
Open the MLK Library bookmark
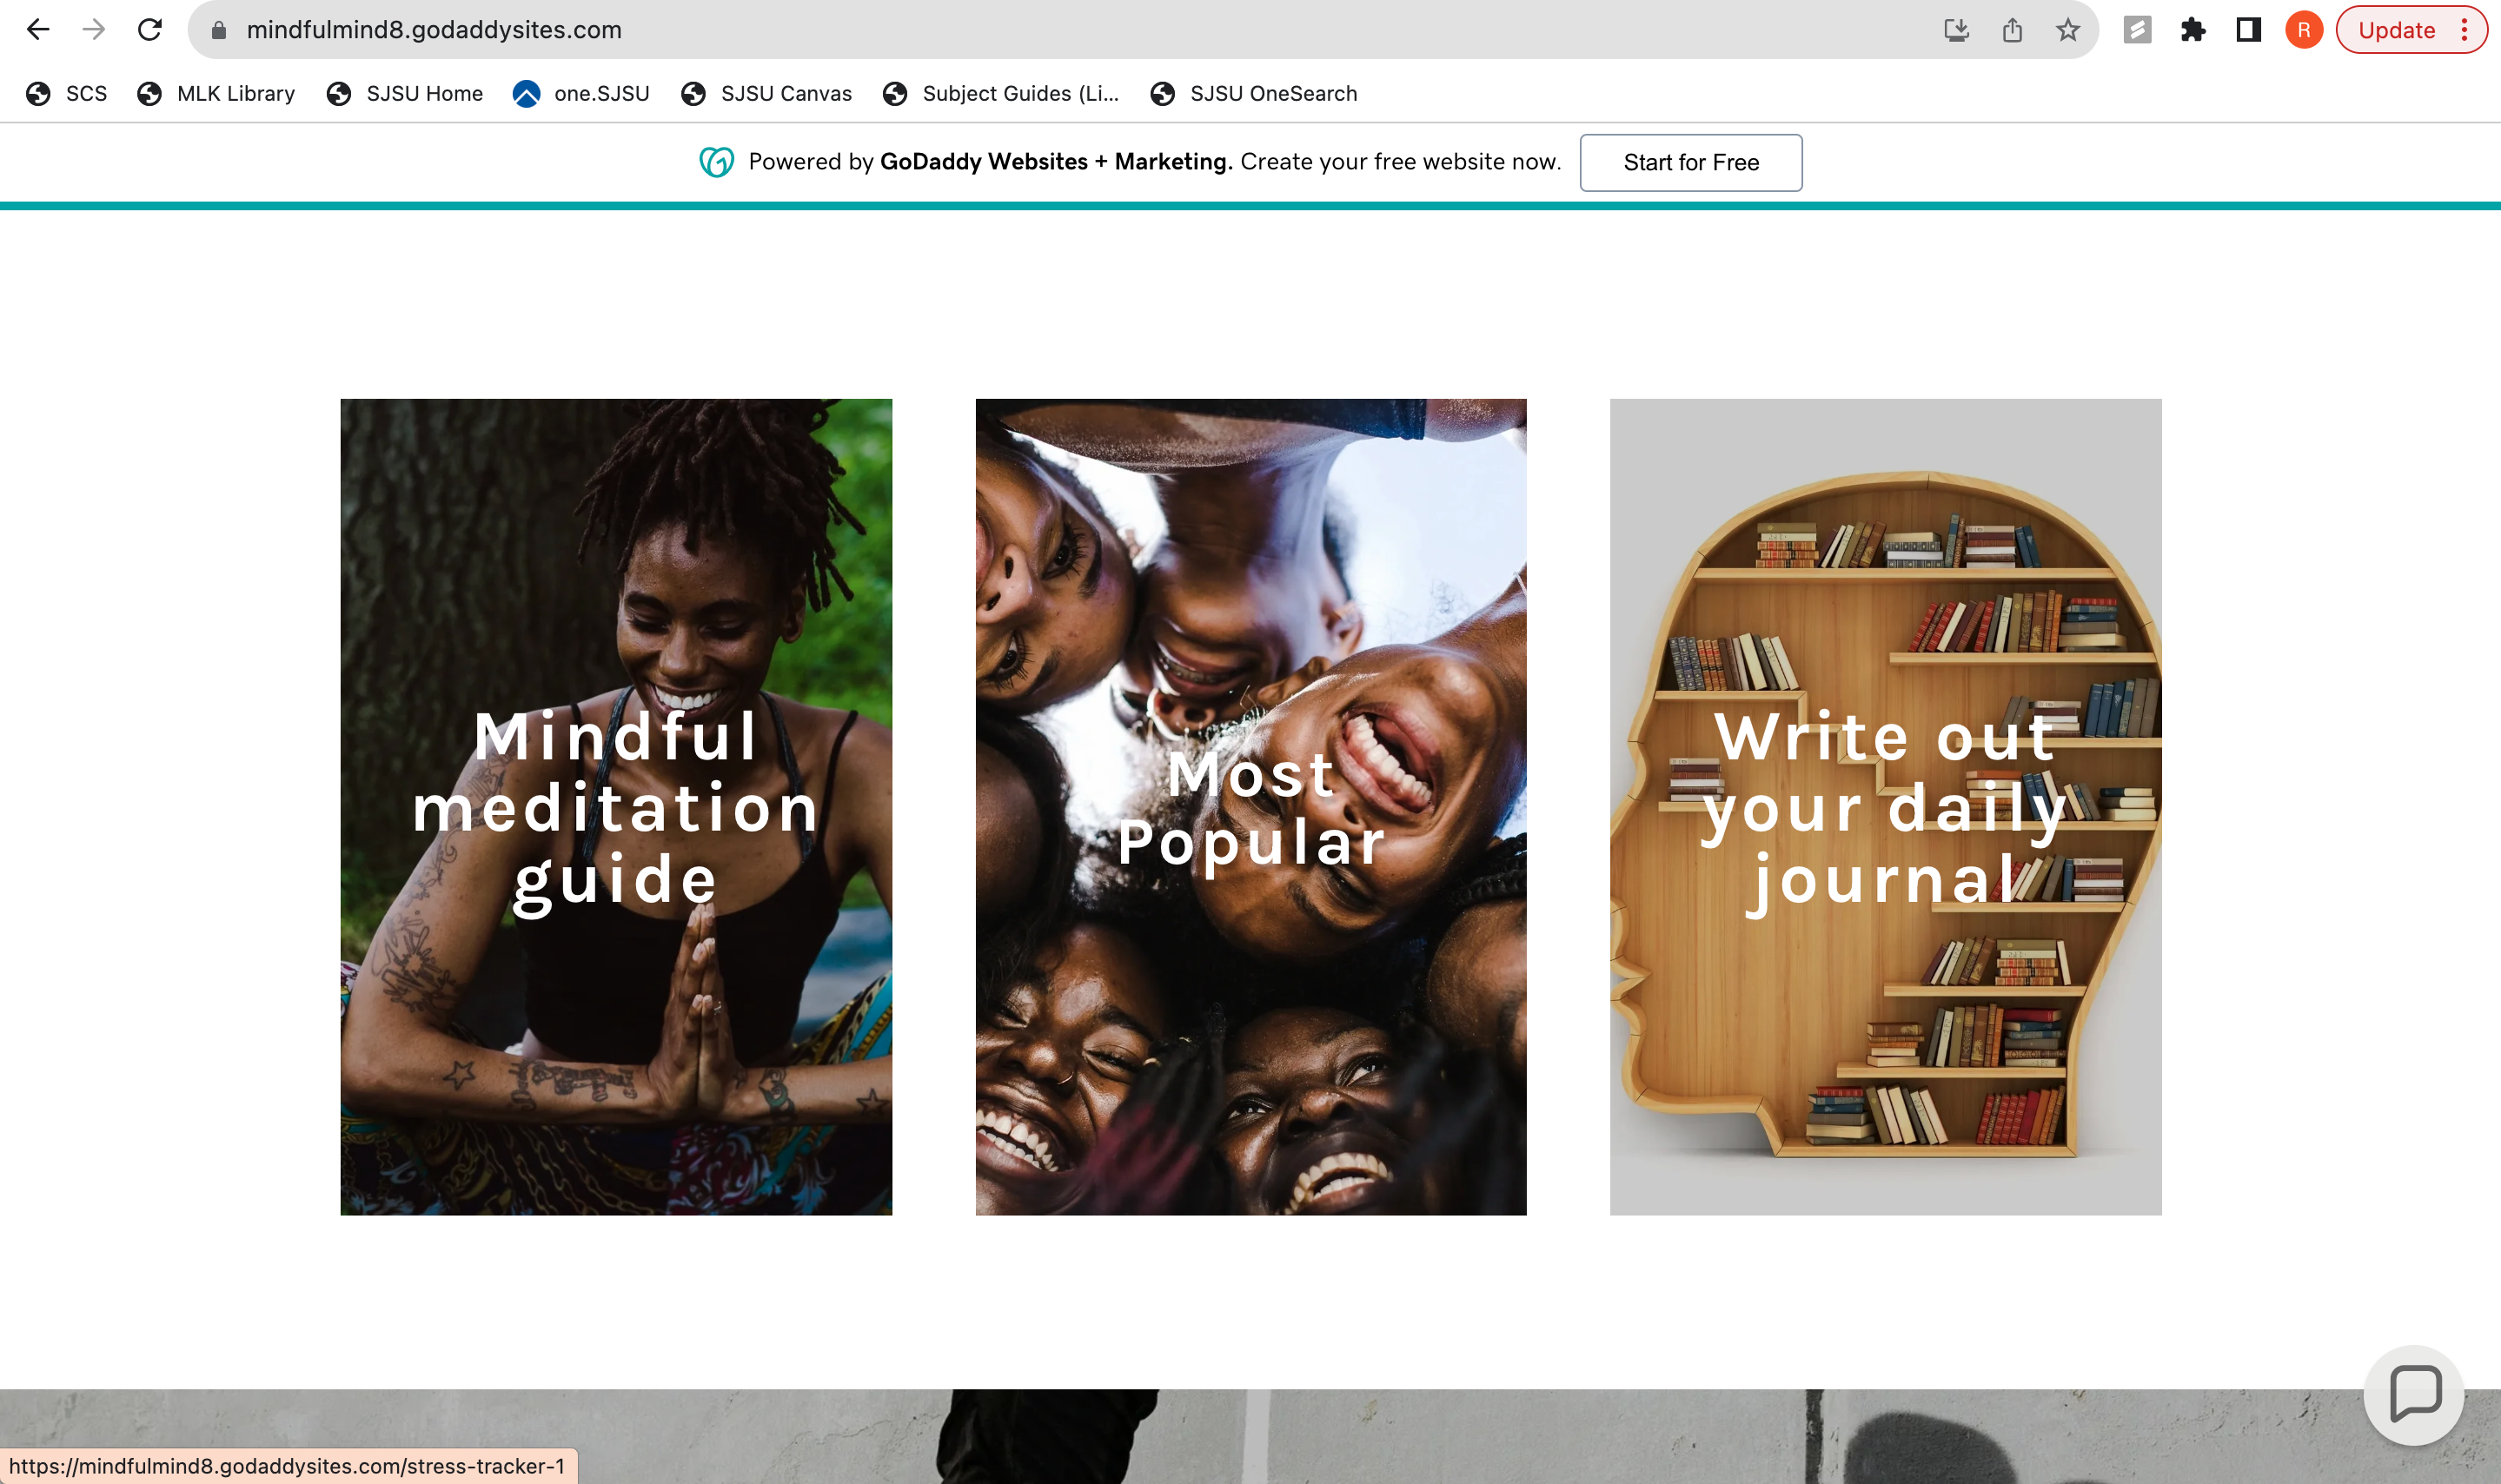[216, 93]
